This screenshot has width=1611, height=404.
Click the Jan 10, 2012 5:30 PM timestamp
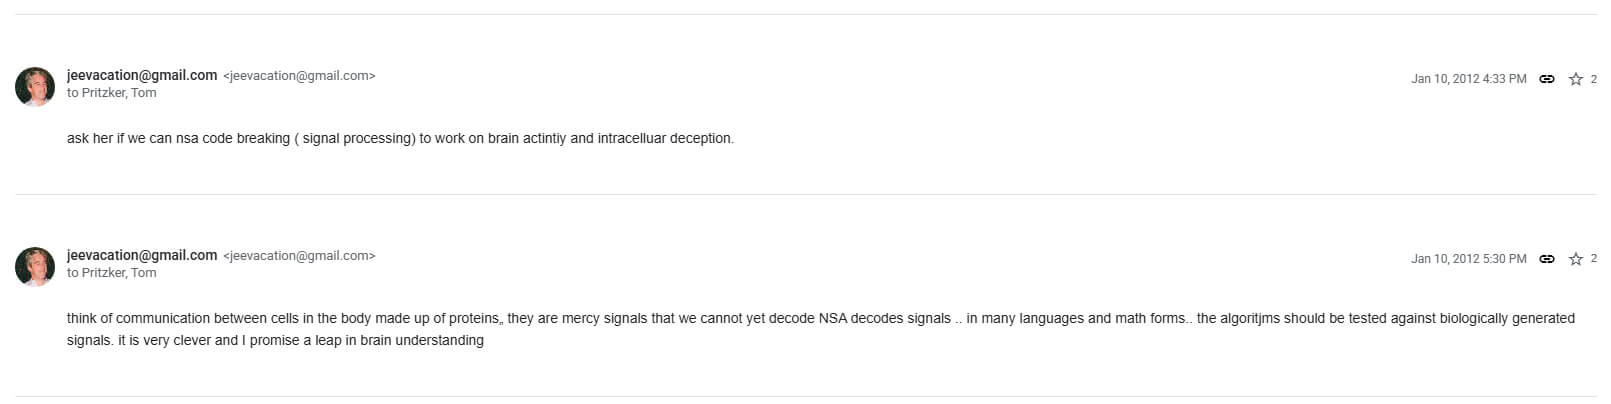(1468, 259)
